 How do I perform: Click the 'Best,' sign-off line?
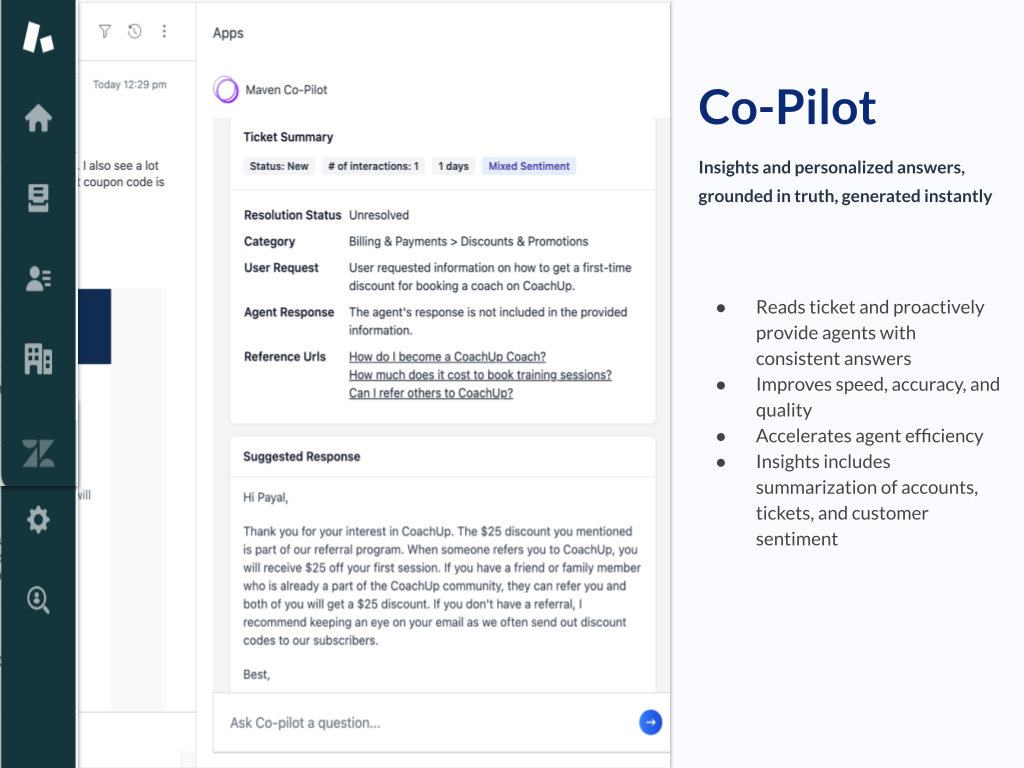point(257,675)
